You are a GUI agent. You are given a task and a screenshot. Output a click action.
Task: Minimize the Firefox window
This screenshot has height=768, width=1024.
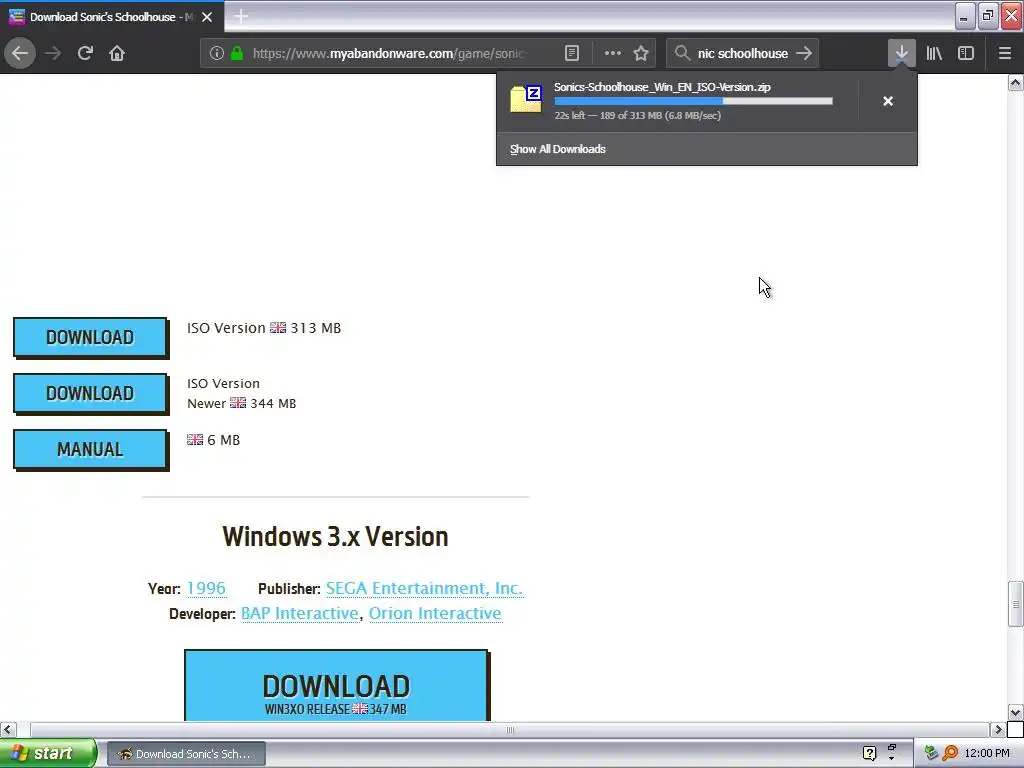tap(965, 16)
